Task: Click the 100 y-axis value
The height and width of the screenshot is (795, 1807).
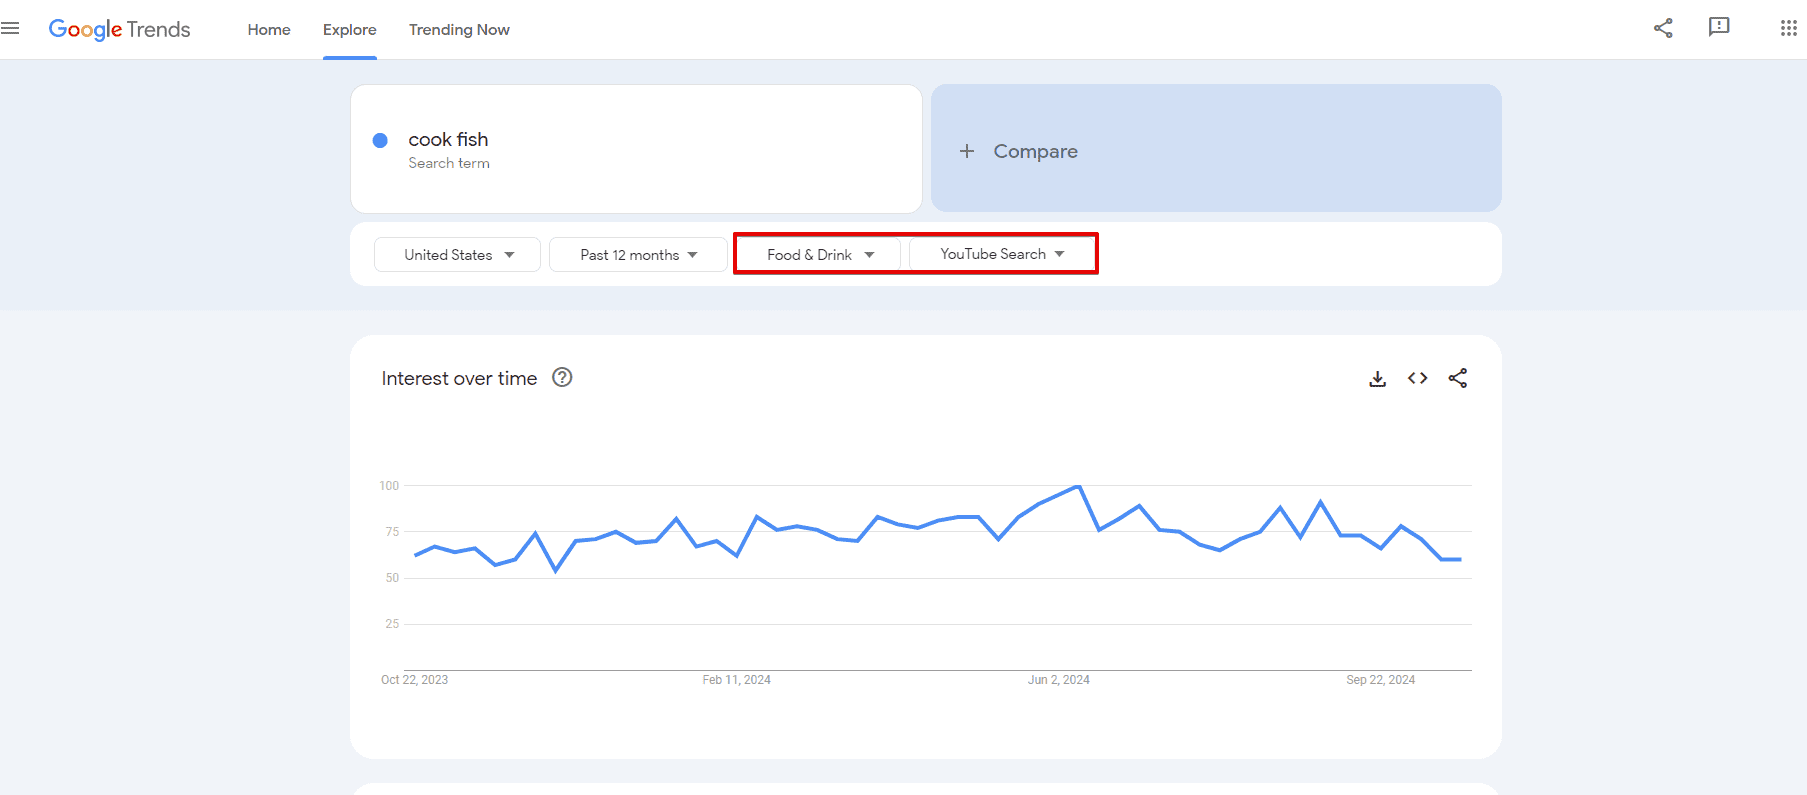Action: (x=389, y=486)
